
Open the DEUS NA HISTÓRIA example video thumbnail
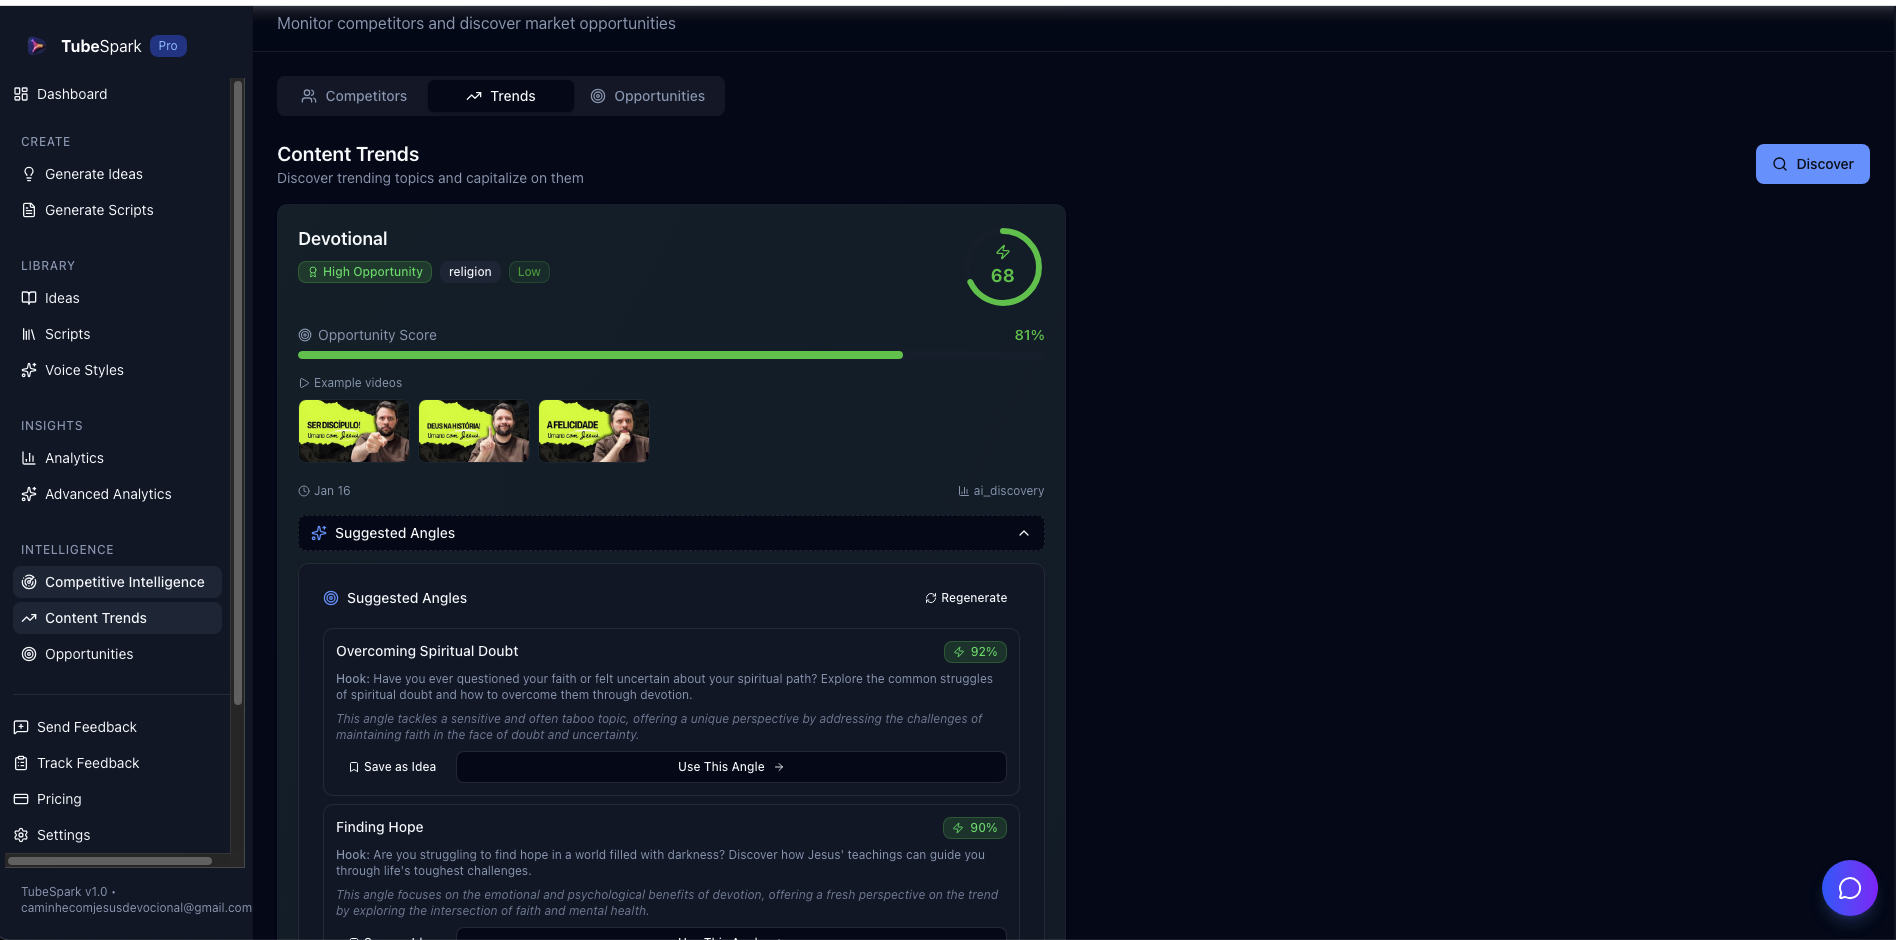(474, 431)
